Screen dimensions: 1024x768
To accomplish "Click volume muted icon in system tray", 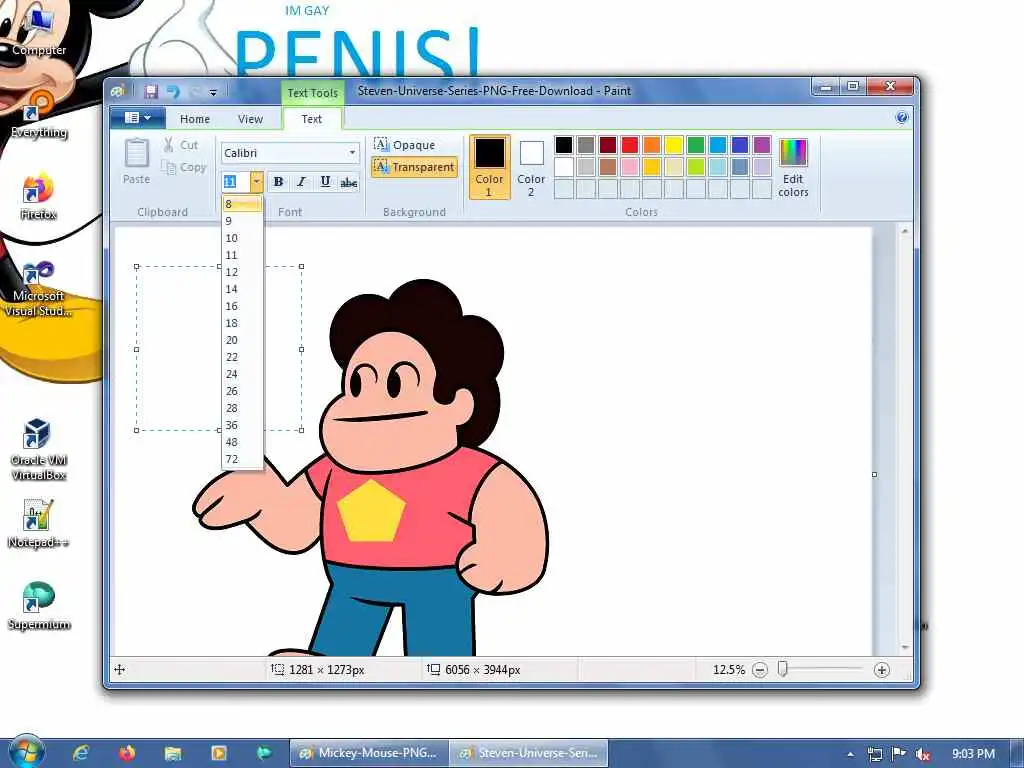I will coord(923,754).
